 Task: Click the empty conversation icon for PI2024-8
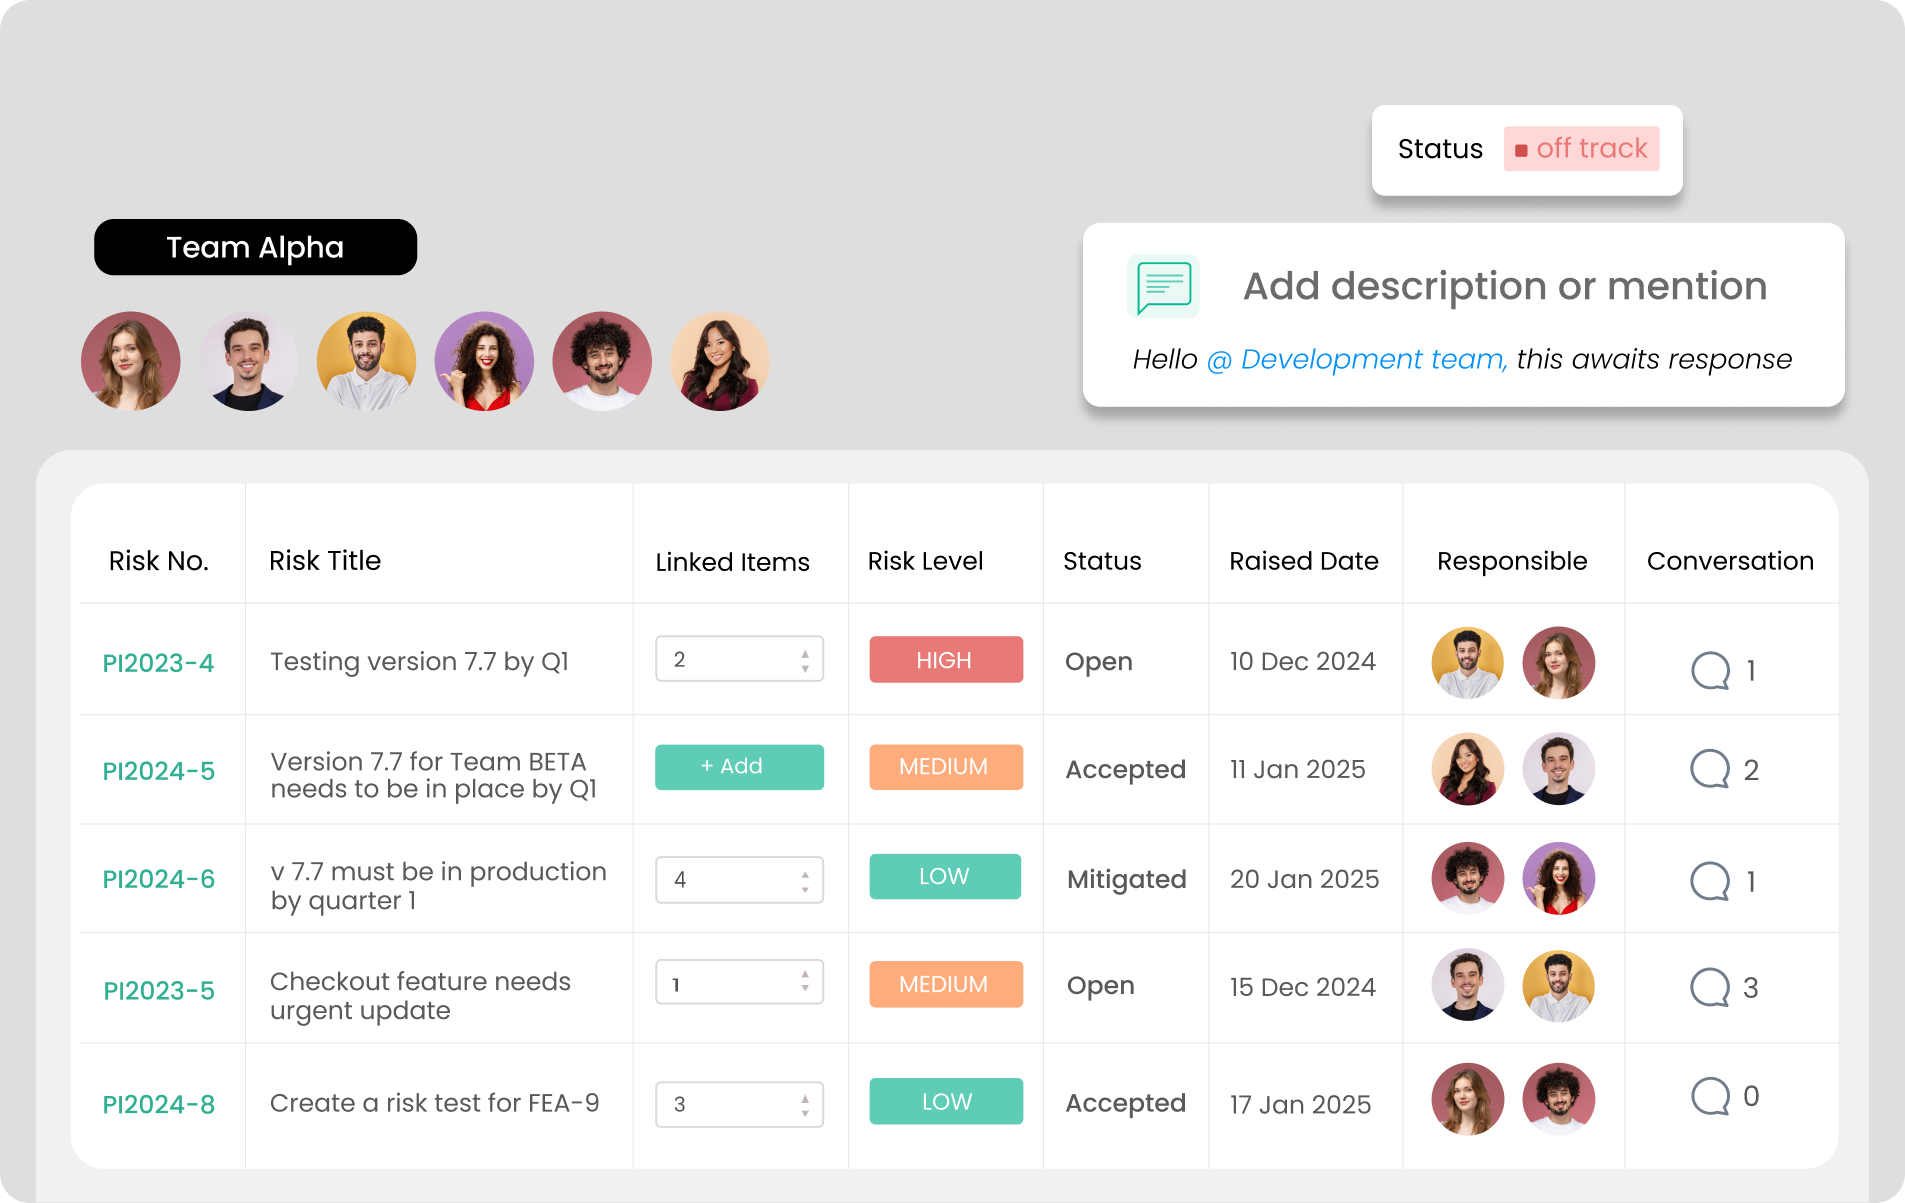click(1712, 1096)
